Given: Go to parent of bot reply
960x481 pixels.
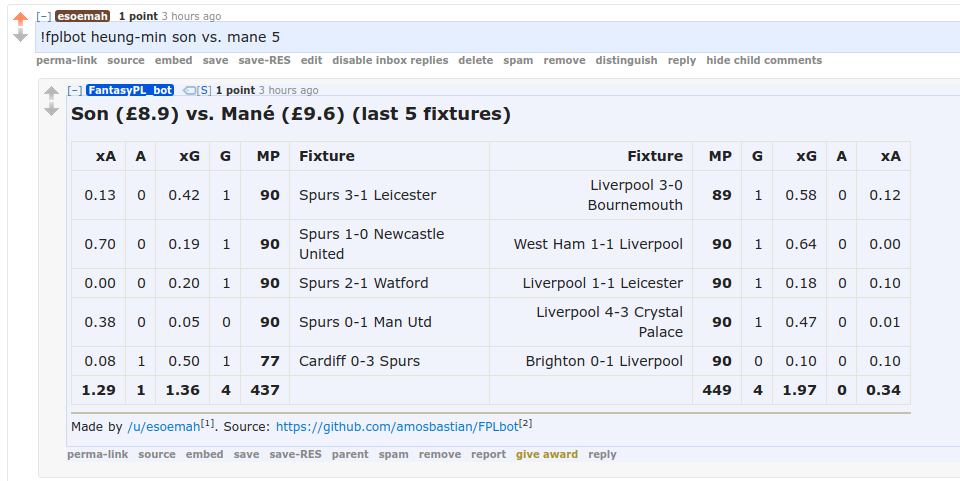Looking at the screenshot, I should click(350, 454).
